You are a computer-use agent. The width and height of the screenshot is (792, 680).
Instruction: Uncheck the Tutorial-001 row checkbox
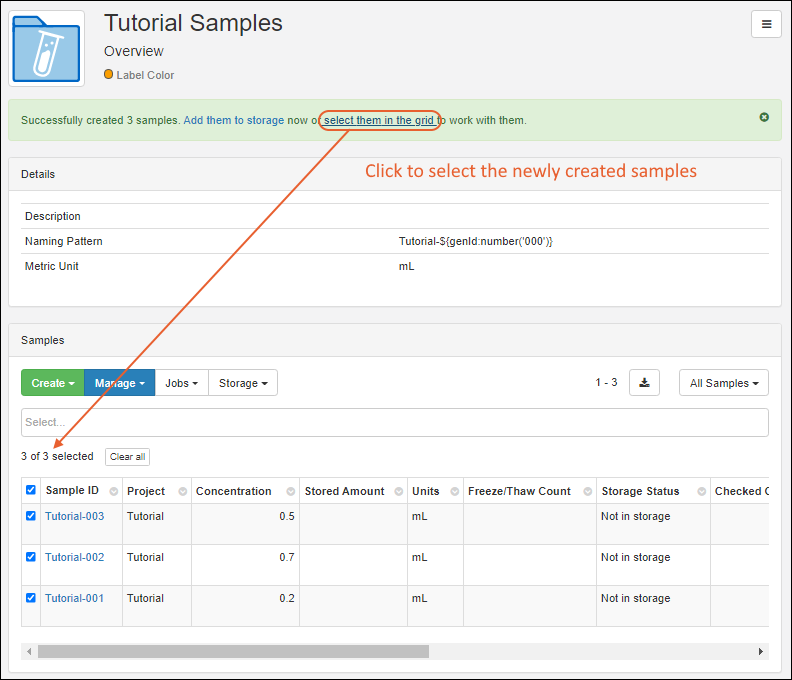click(x=30, y=598)
